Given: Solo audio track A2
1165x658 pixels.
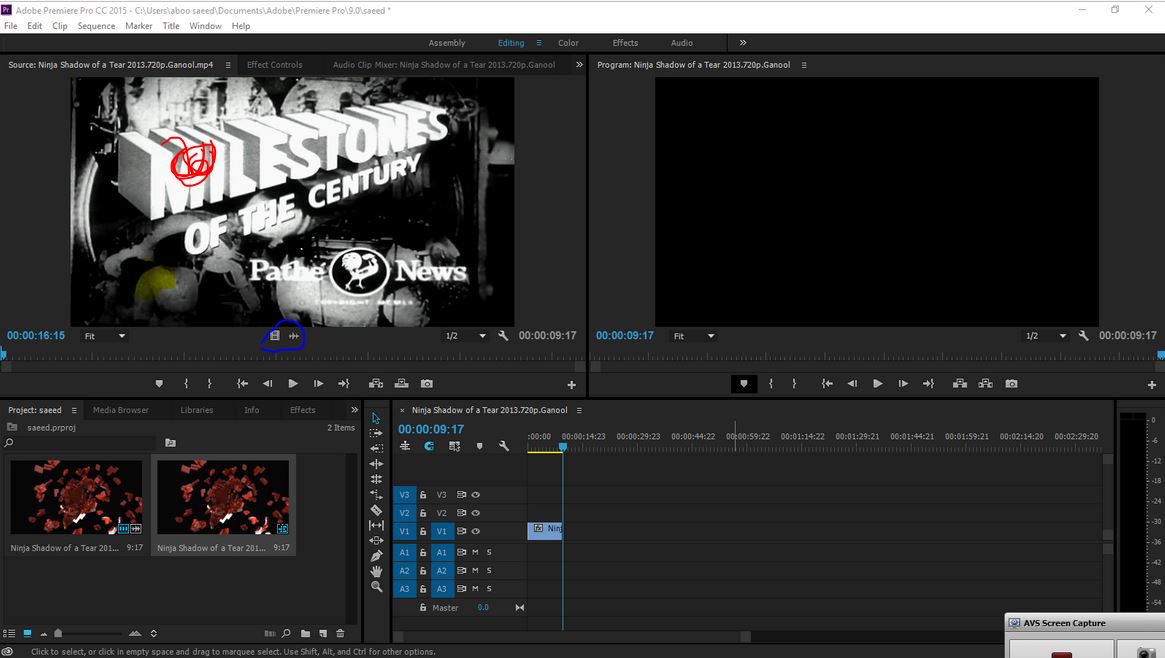Looking at the screenshot, I should 489,571.
